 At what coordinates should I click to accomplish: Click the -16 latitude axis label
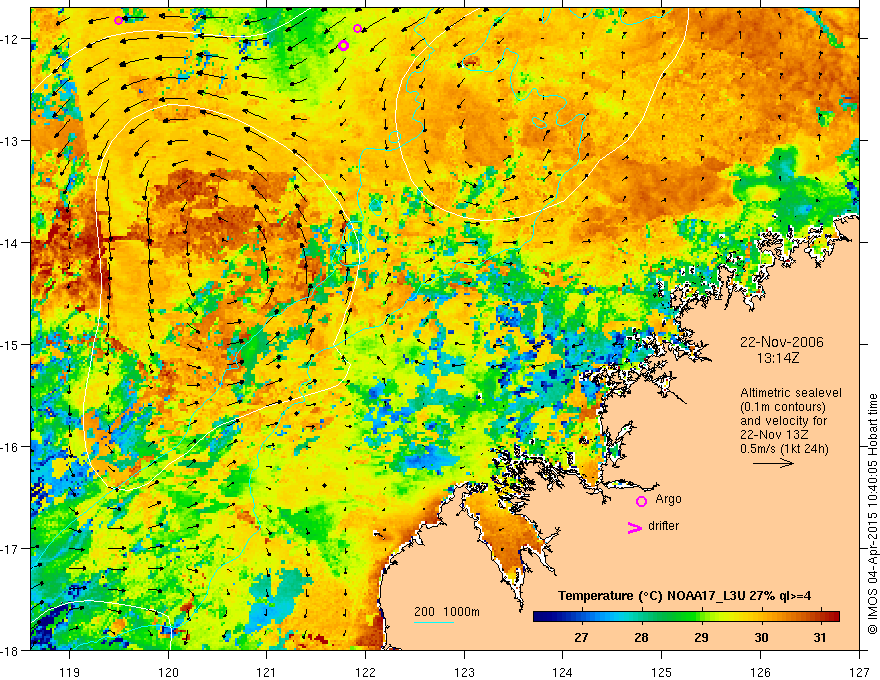11,447
